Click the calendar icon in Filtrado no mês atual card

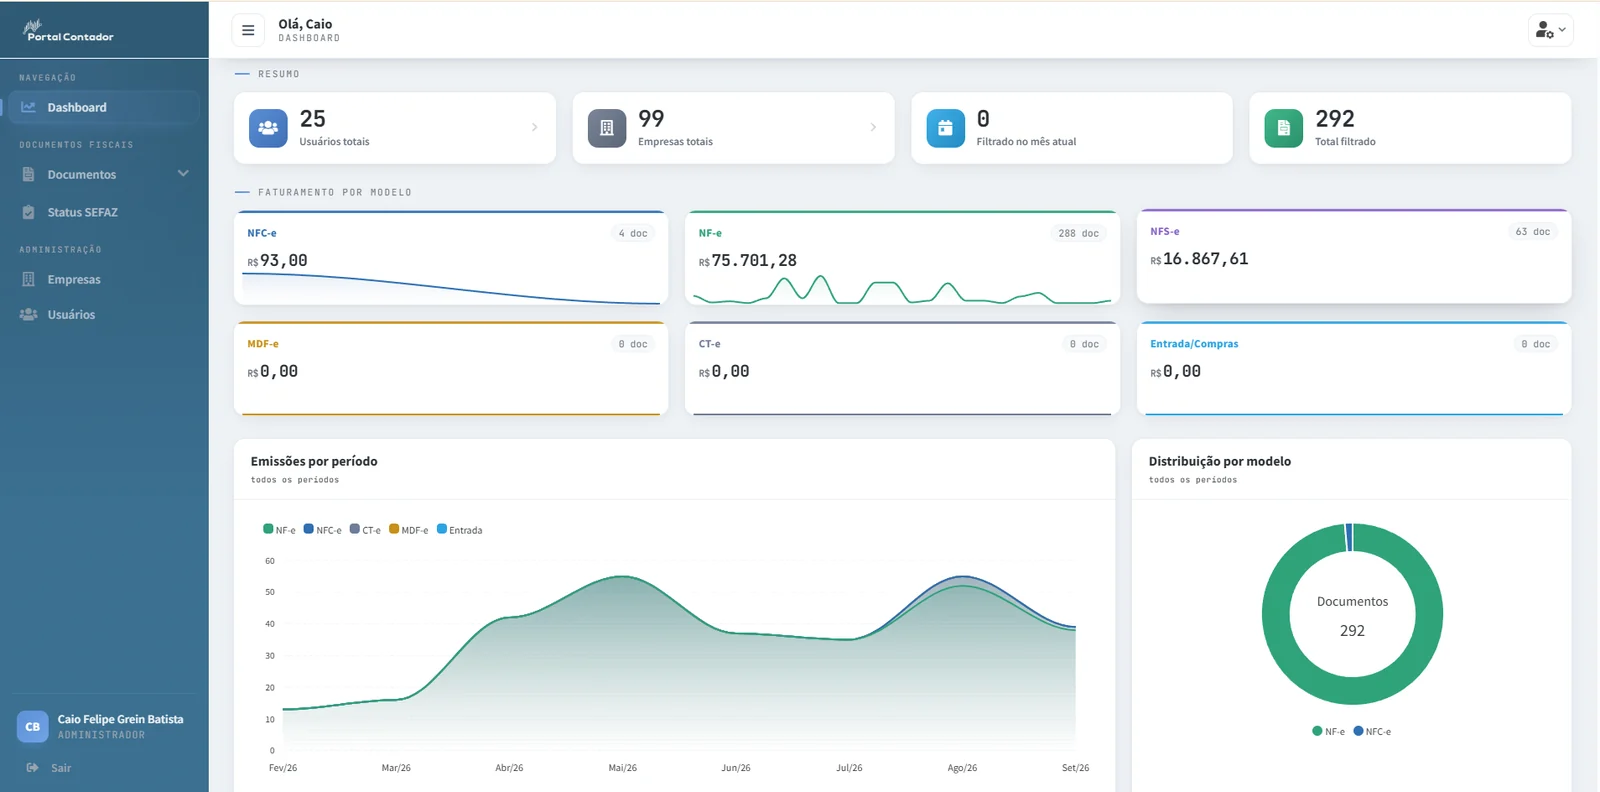945,128
